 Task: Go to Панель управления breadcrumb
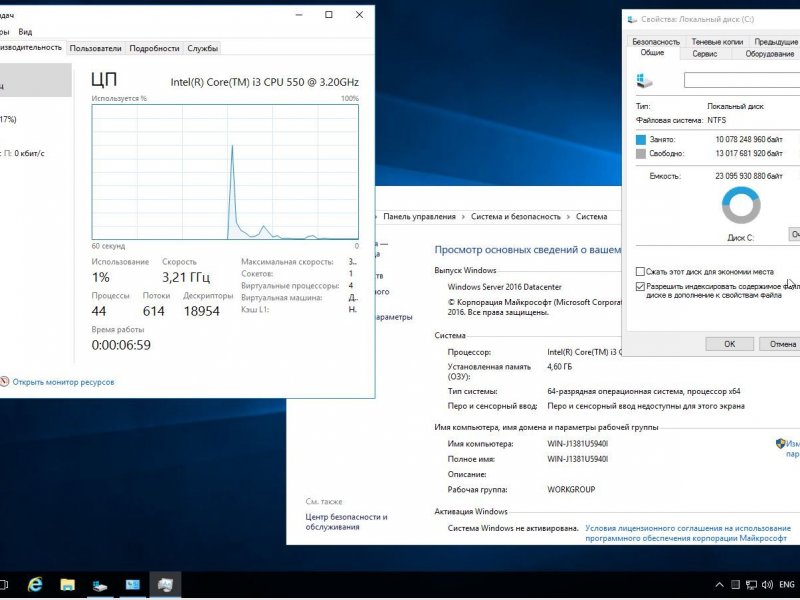click(x=419, y=216)
